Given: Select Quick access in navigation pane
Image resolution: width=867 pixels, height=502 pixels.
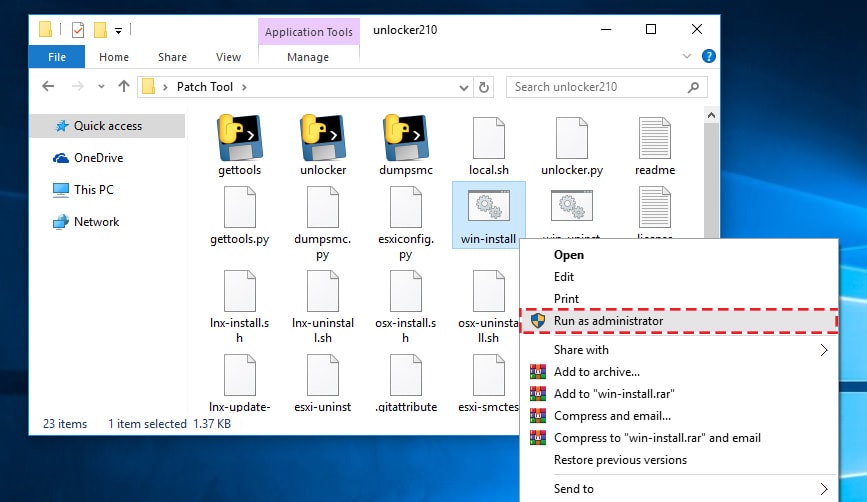Looking at the screenshot, I should [x=107, y=126].
